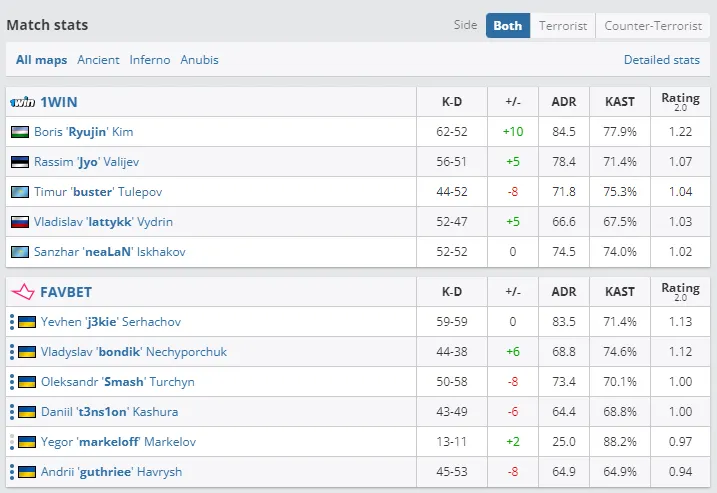Click the flag beside Timur 'buster' Tulepov
This screenshot has width=717, height=493.
point(20,192)
